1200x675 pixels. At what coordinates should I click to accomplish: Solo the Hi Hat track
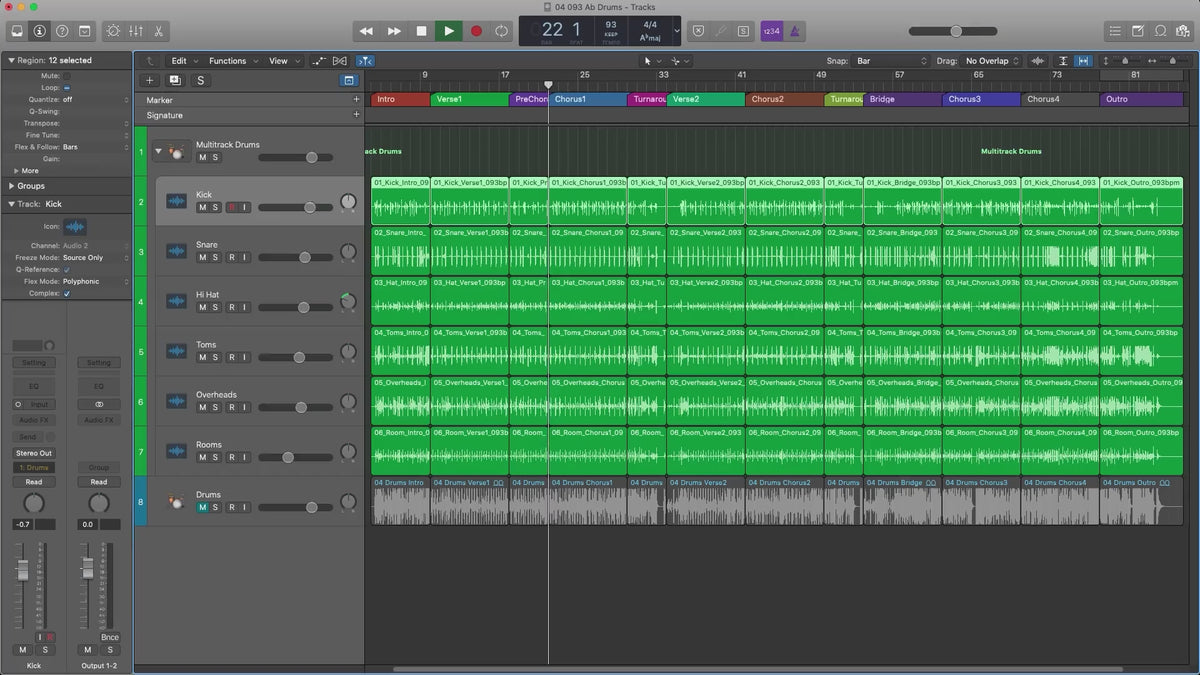tap(215, 307)
